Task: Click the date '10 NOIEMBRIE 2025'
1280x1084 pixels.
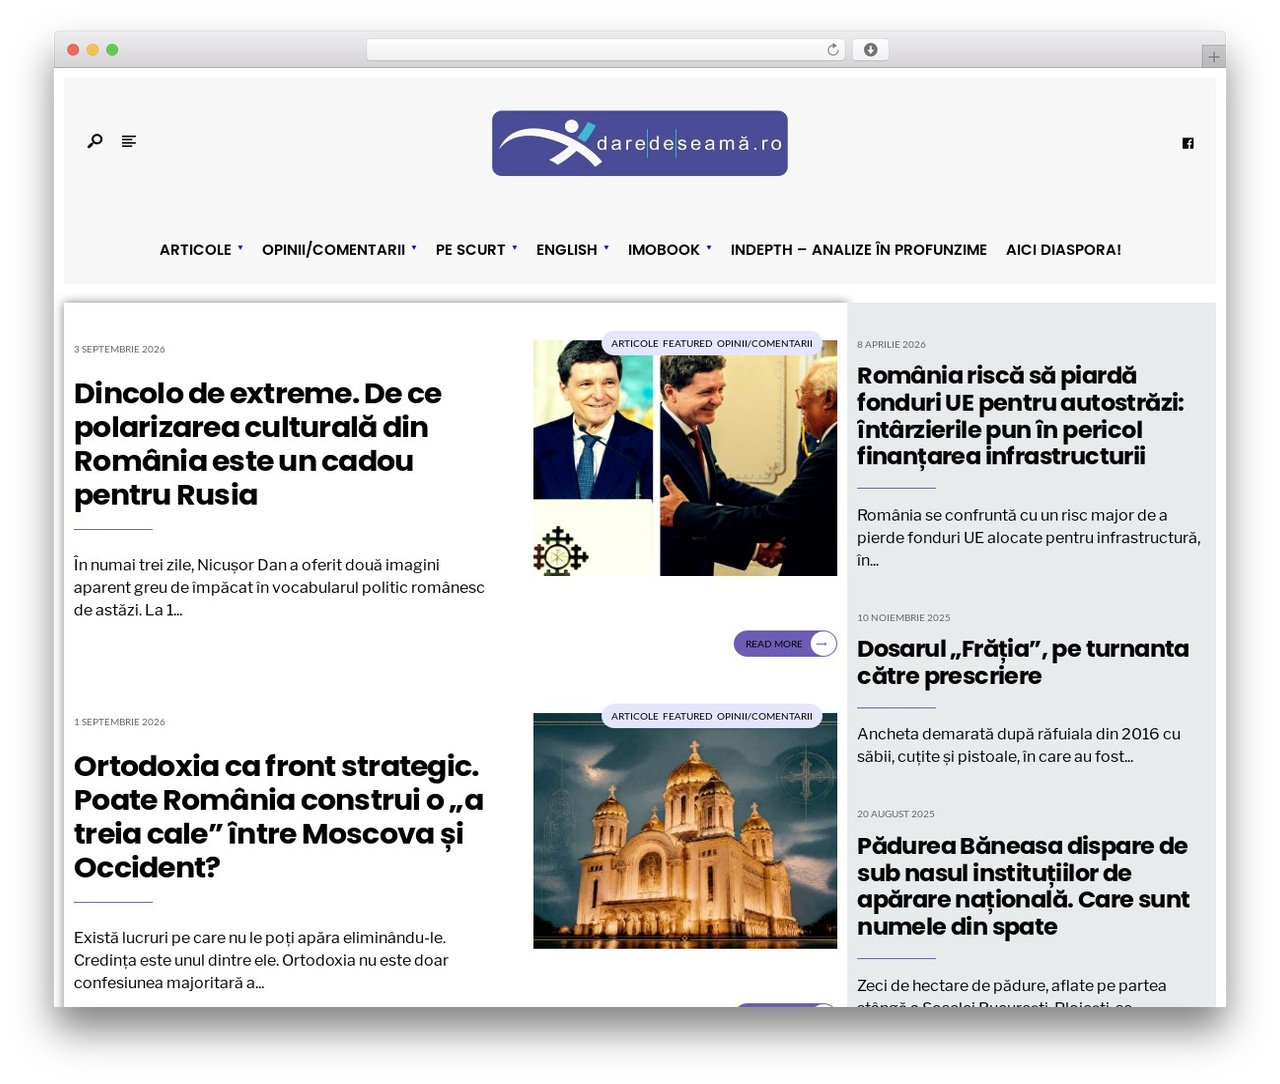Action: click(x=904, y=618)
